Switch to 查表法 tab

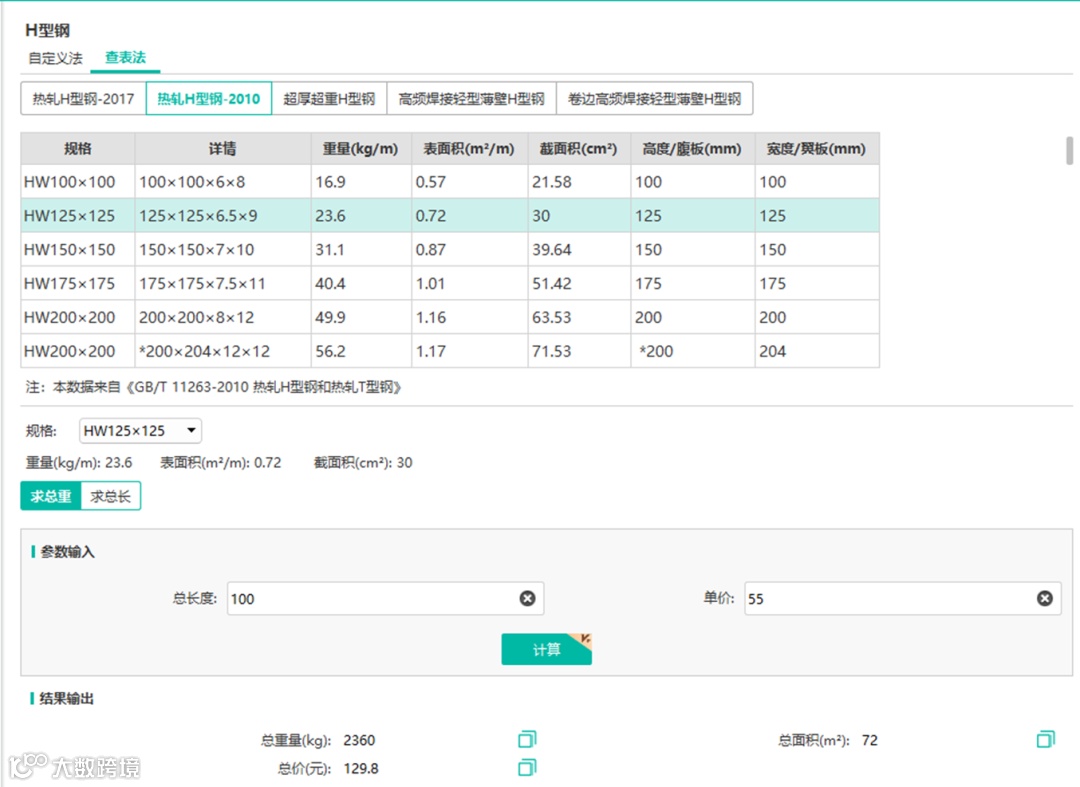125,58
